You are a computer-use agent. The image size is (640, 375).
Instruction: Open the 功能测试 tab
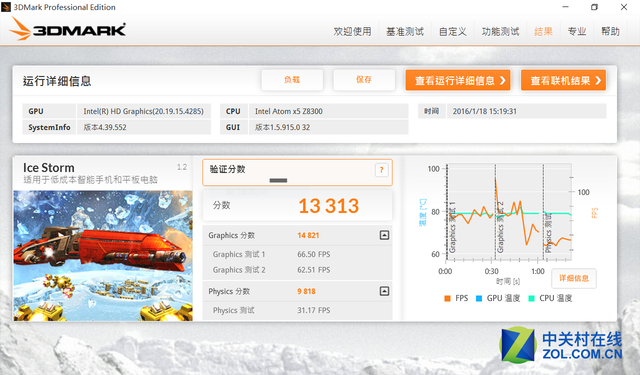tap(500, 31)
